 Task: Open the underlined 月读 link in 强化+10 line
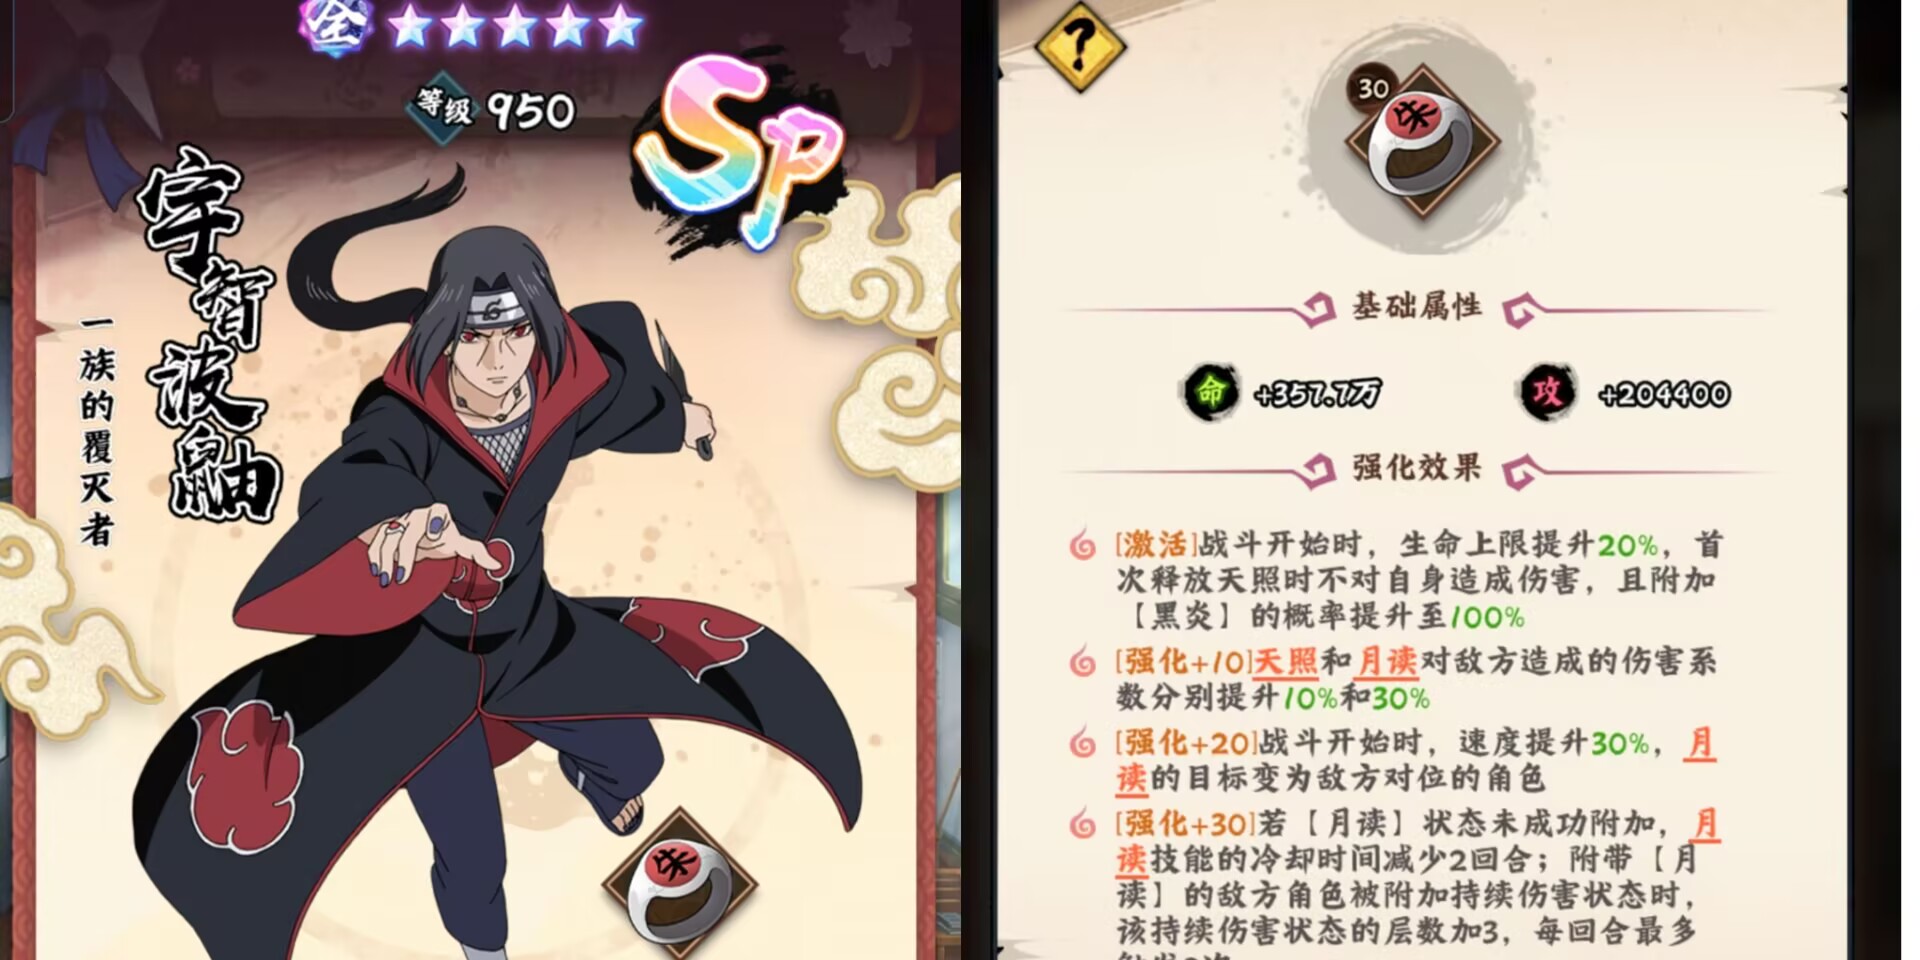pyautogui.click(x=1387, y=662)
